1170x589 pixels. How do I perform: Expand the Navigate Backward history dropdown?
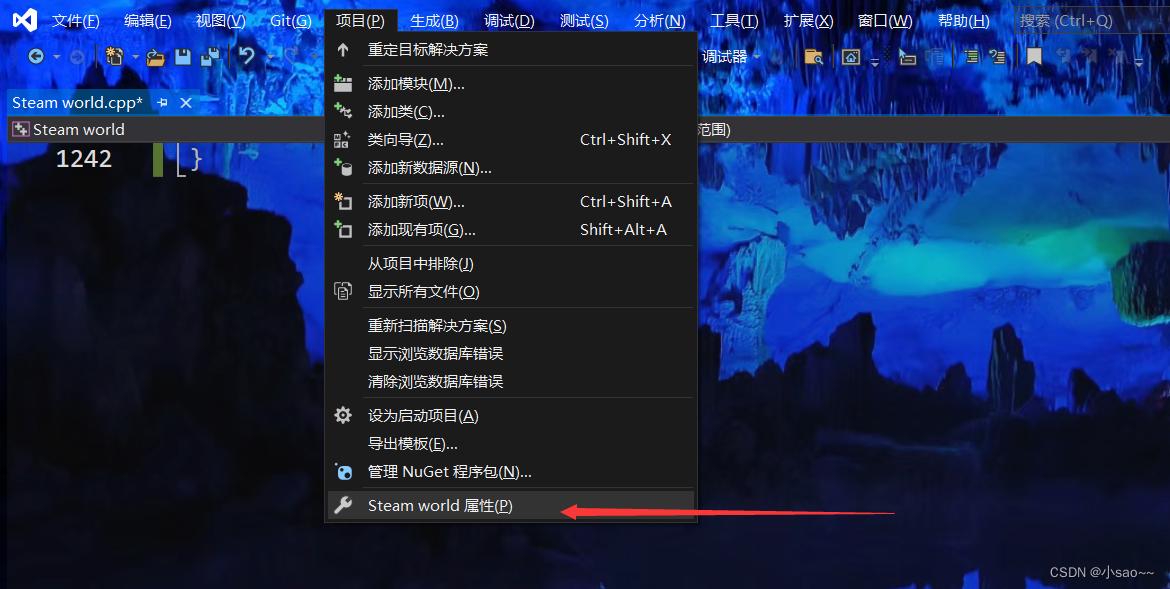[x=56, y=57]
